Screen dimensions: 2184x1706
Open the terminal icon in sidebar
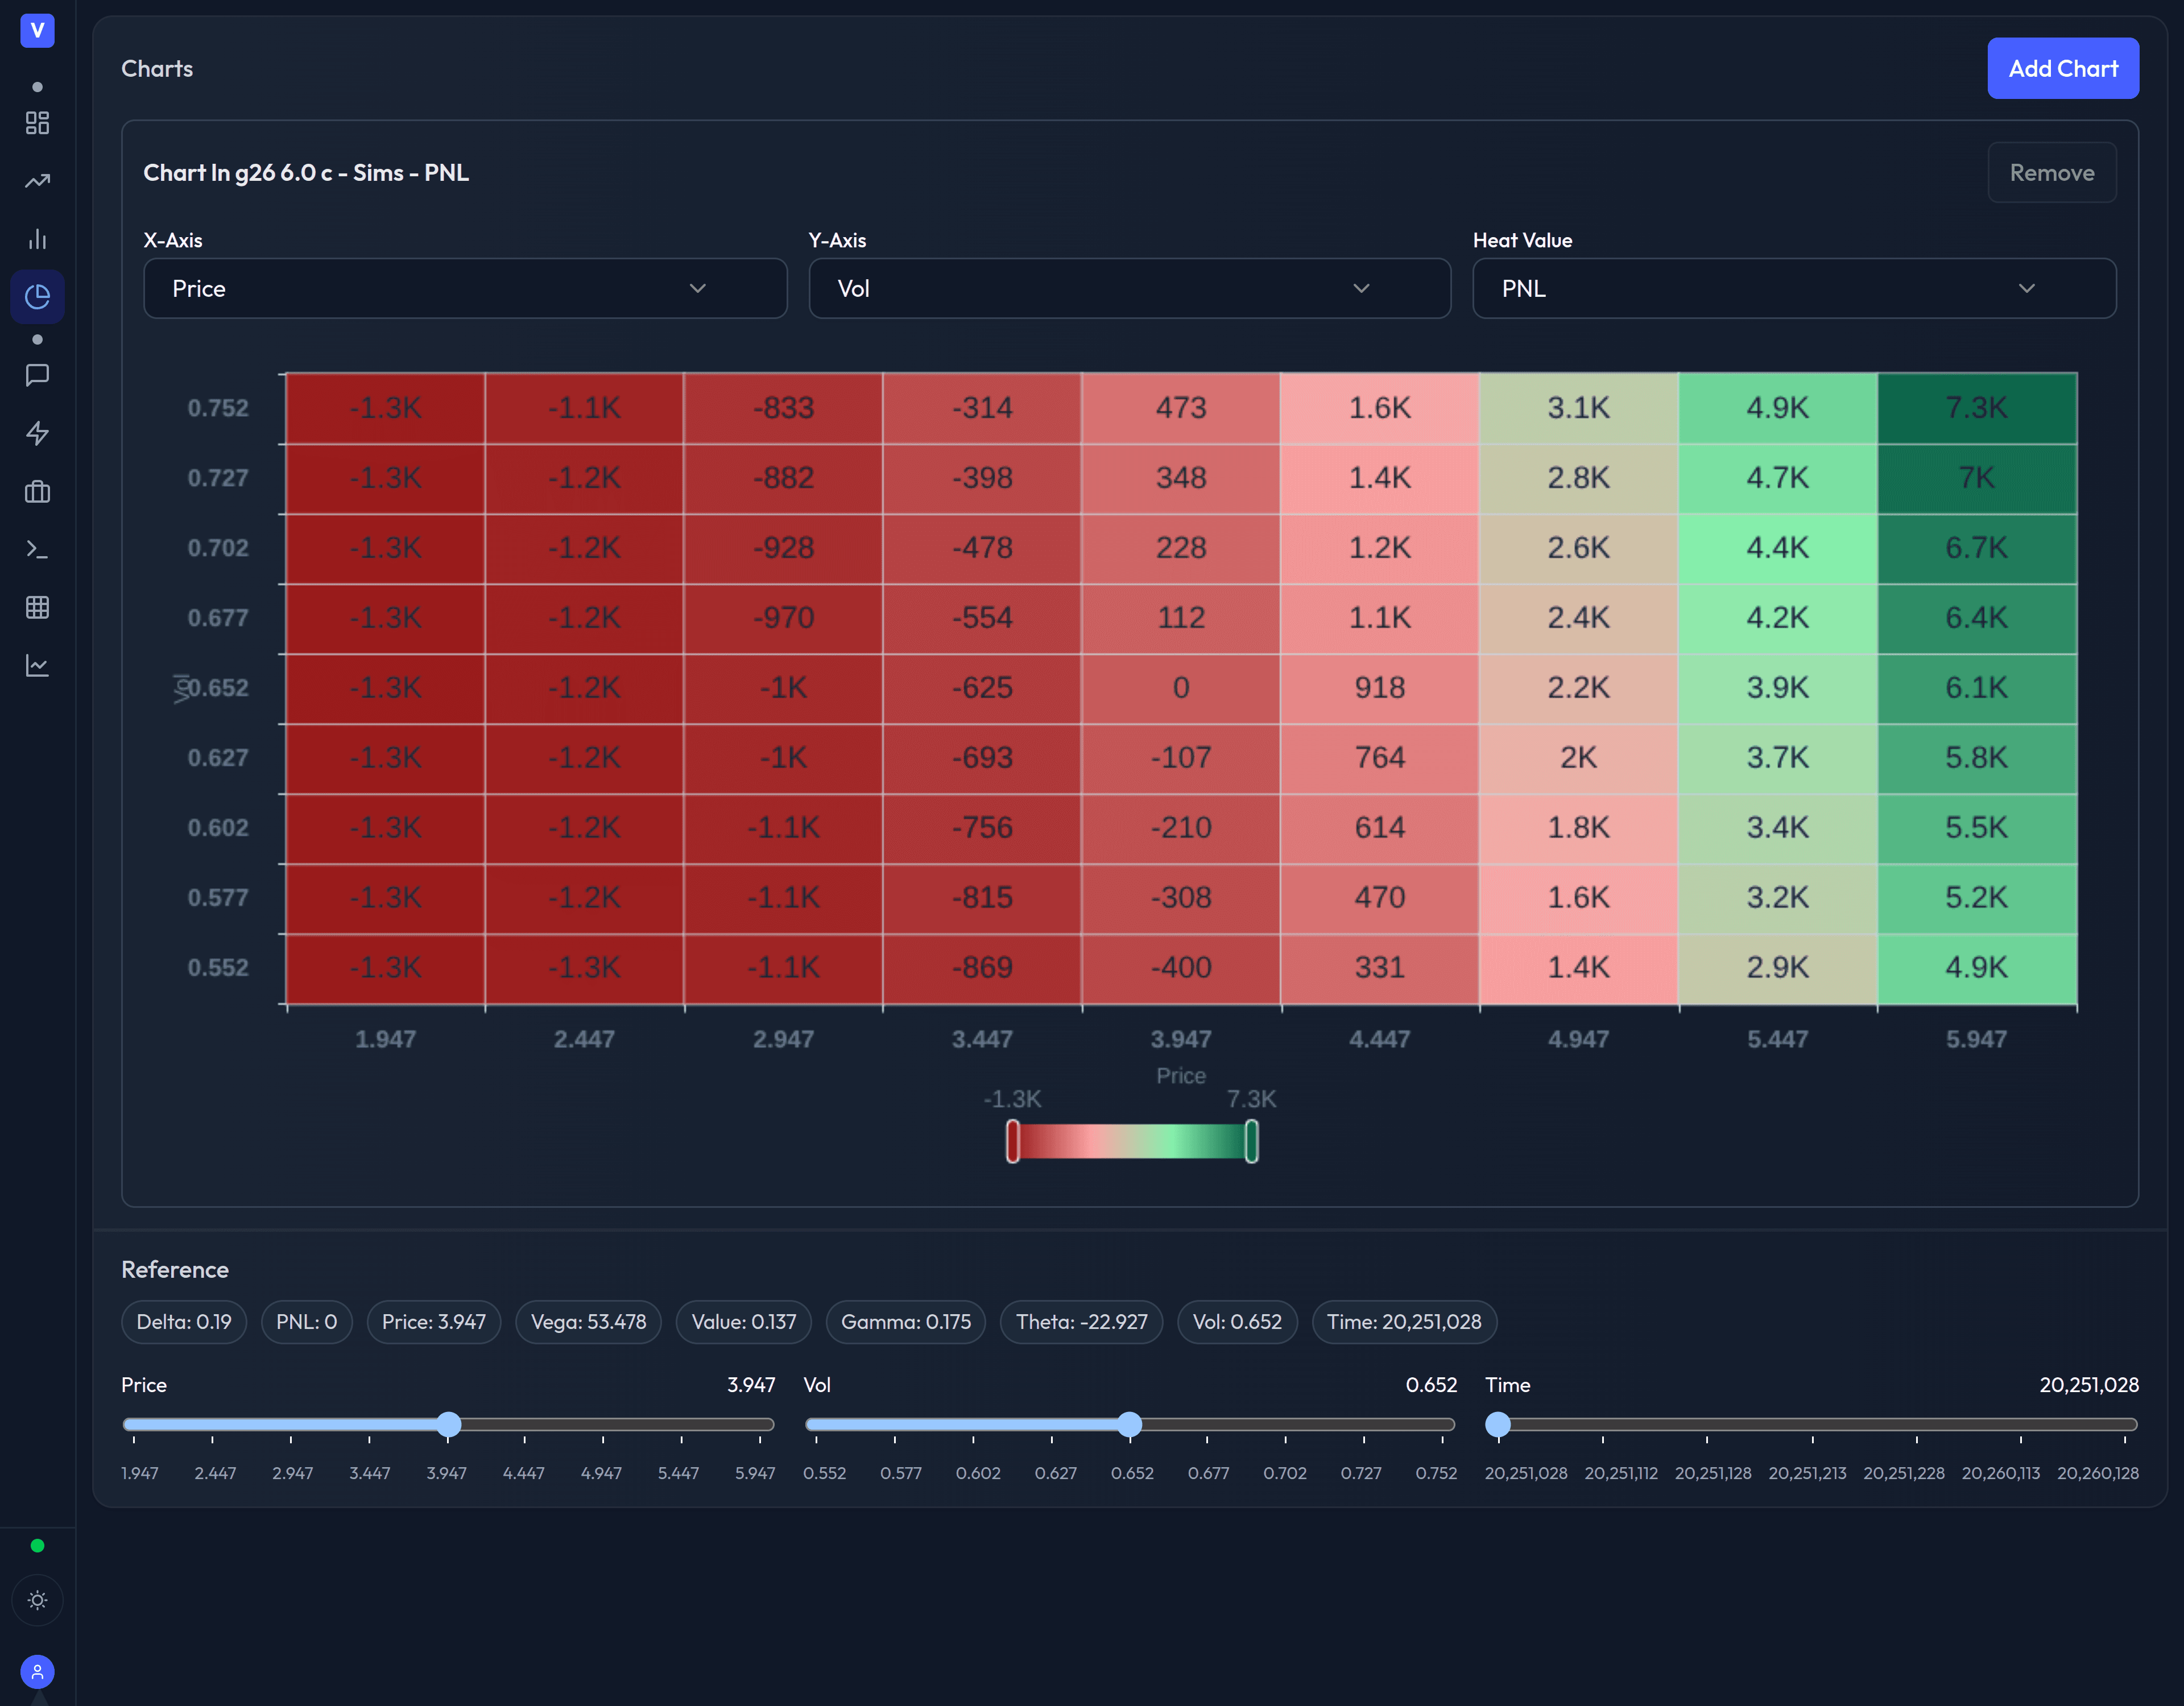37,548
